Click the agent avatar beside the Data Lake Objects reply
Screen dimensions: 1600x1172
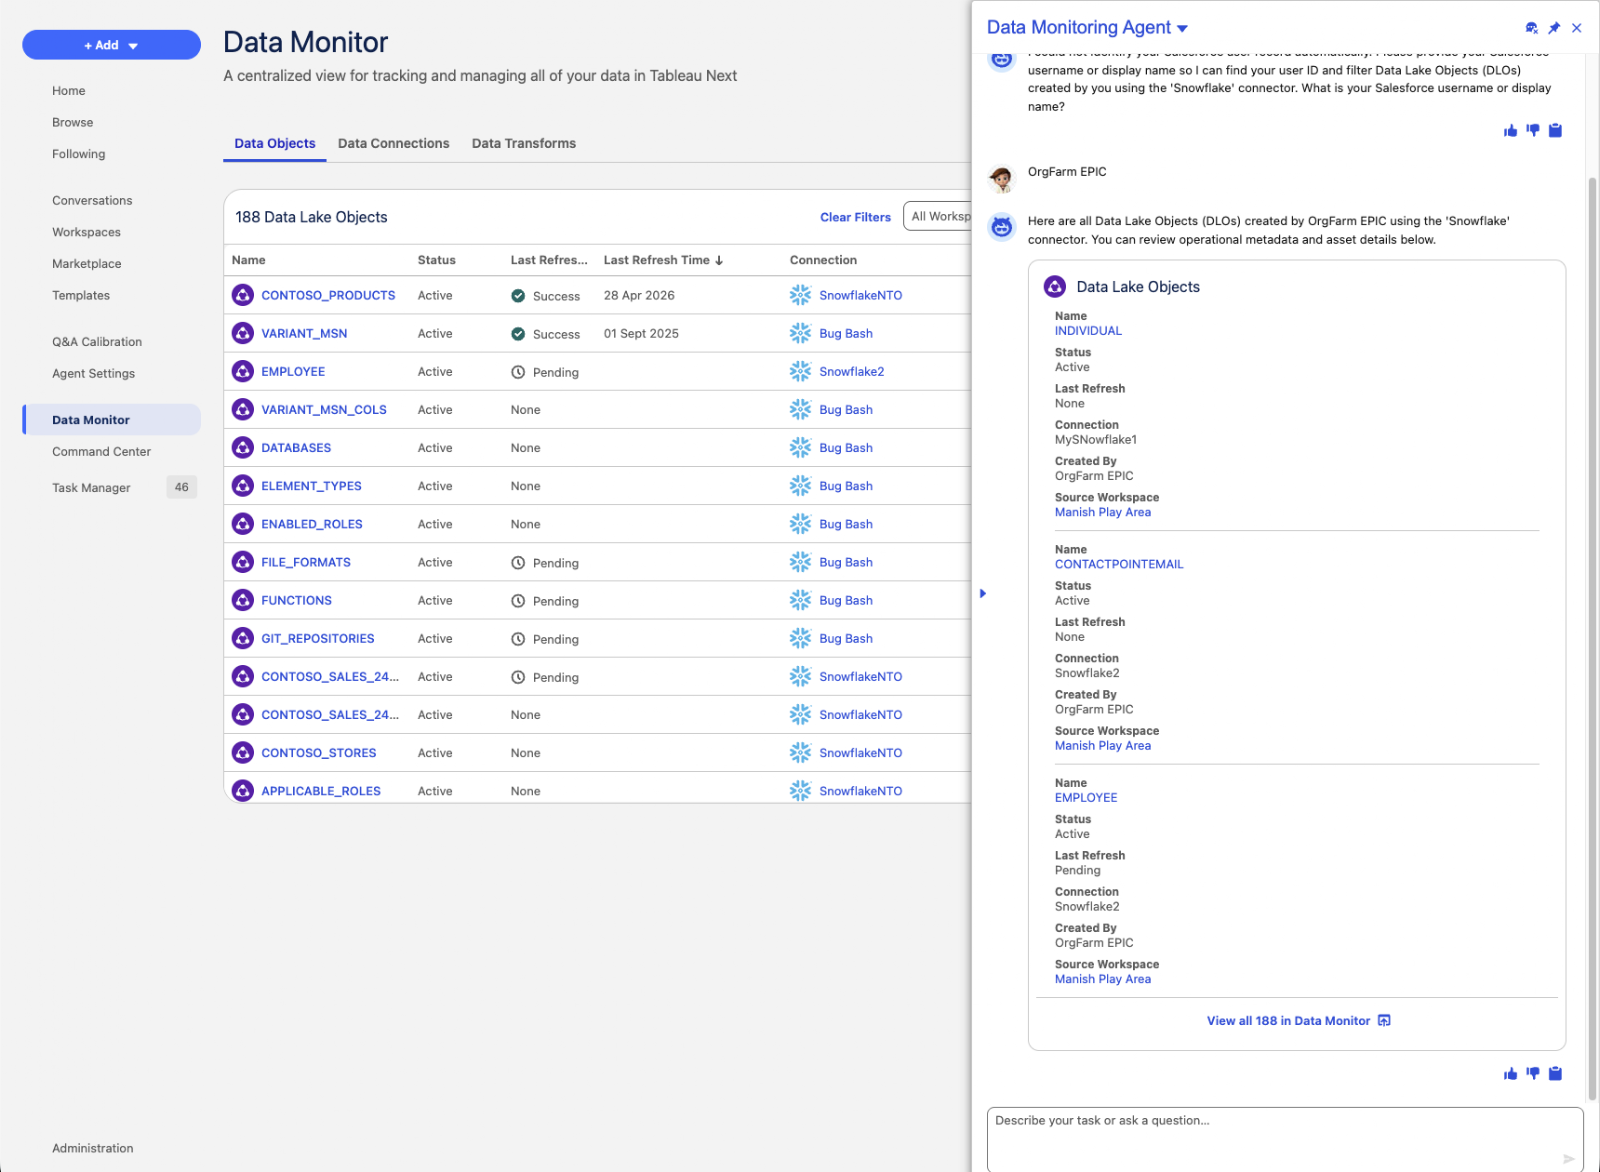[1002, 227]
